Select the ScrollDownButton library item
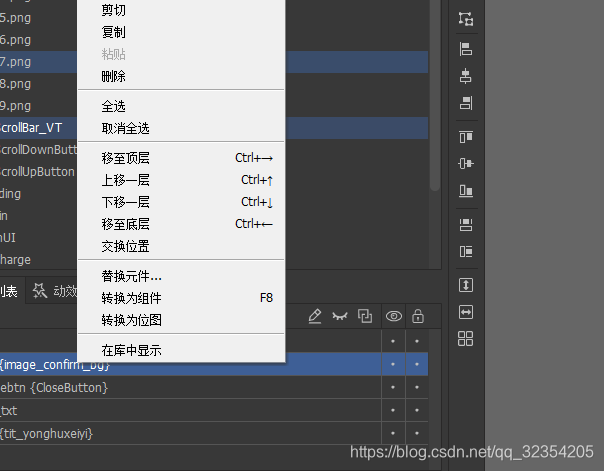The height and width of the screenshot is (471, 604). coord(39,149)
